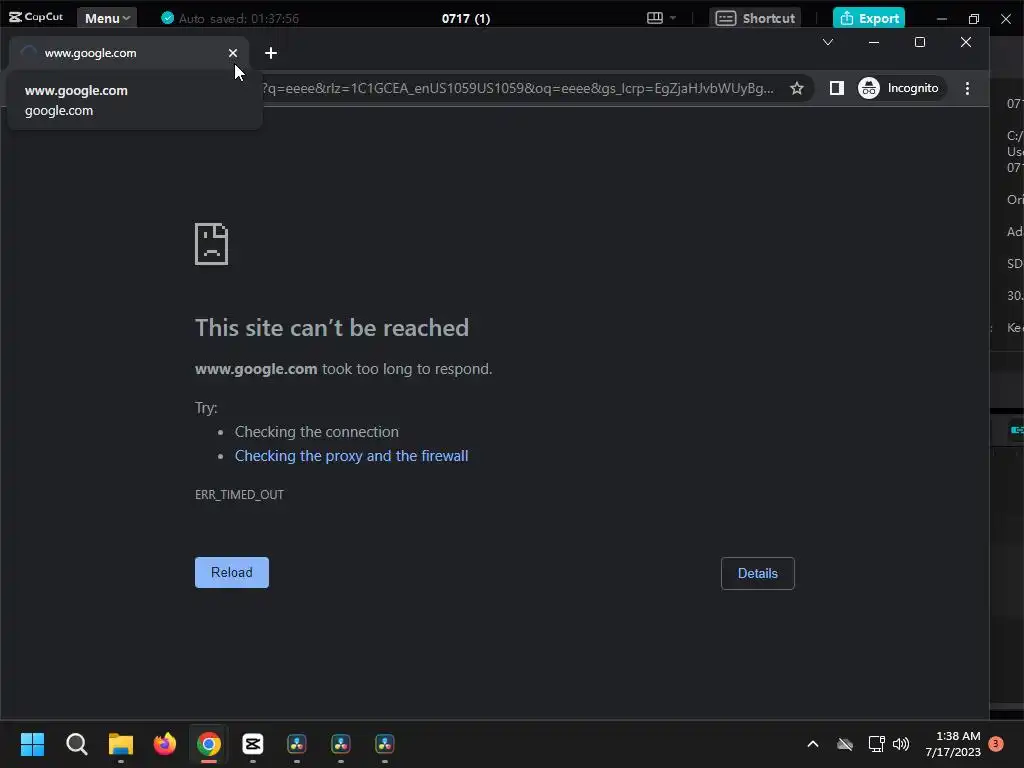
Task: Click the sad page error icon
Action: 212,244
